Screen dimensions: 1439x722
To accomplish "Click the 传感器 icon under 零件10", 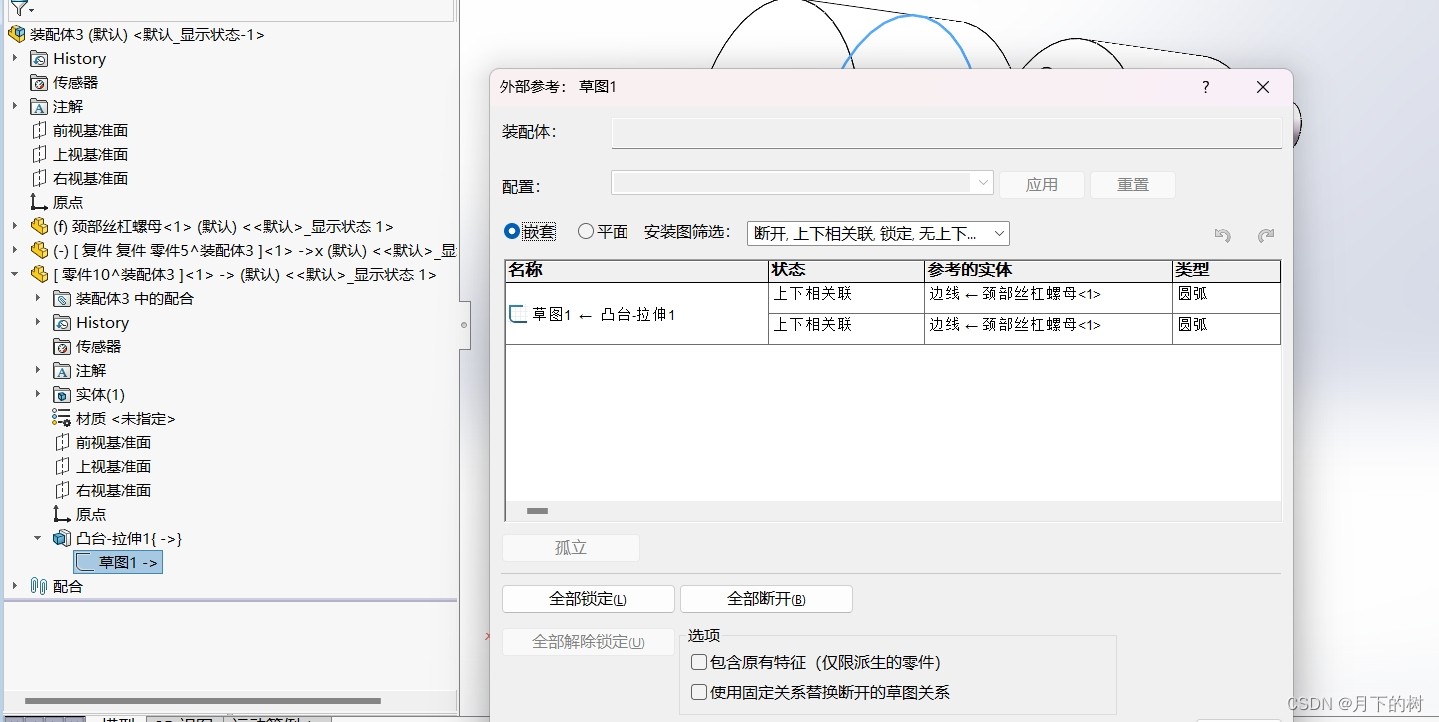I will coord(62,346).
